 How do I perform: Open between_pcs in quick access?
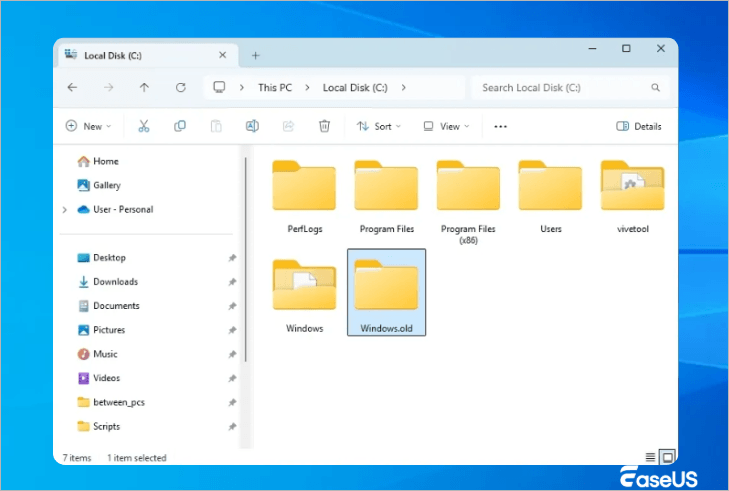(111, 402)
